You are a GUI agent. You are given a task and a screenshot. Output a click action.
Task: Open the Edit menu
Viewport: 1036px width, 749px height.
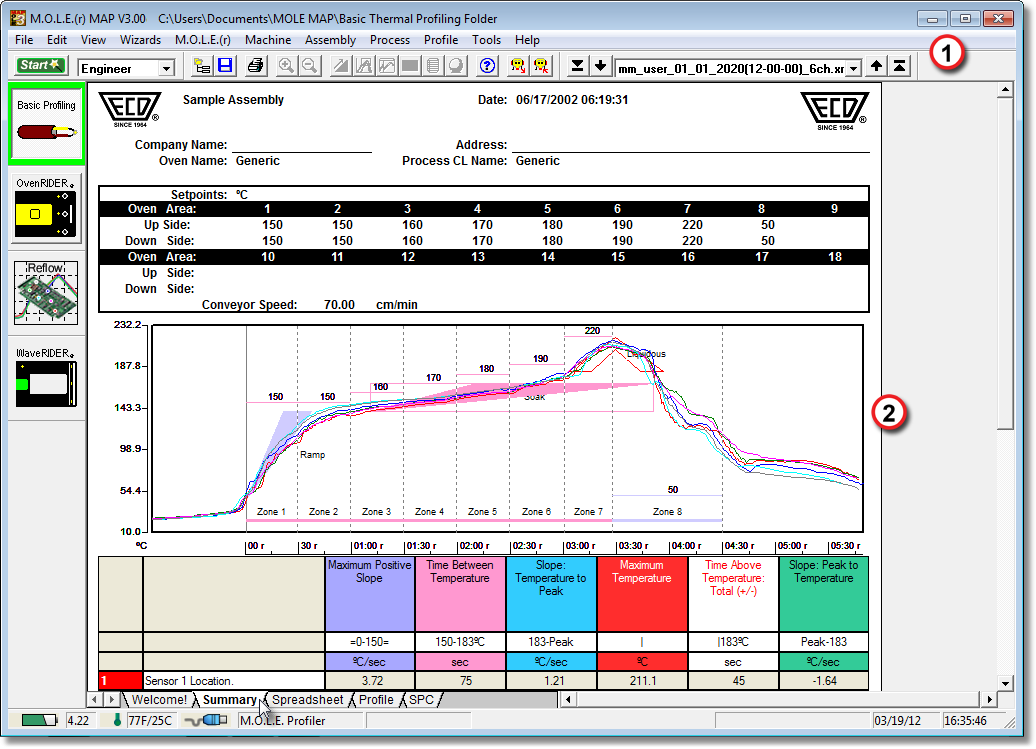tap(57, 40)
